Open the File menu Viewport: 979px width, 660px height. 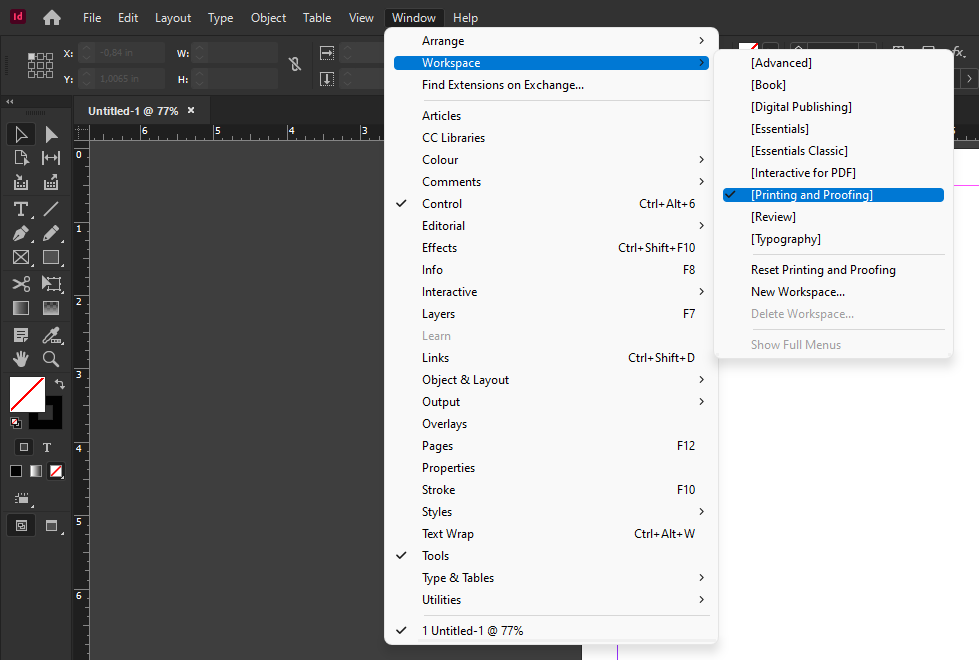pyautogui.click(x=92, y=18)
